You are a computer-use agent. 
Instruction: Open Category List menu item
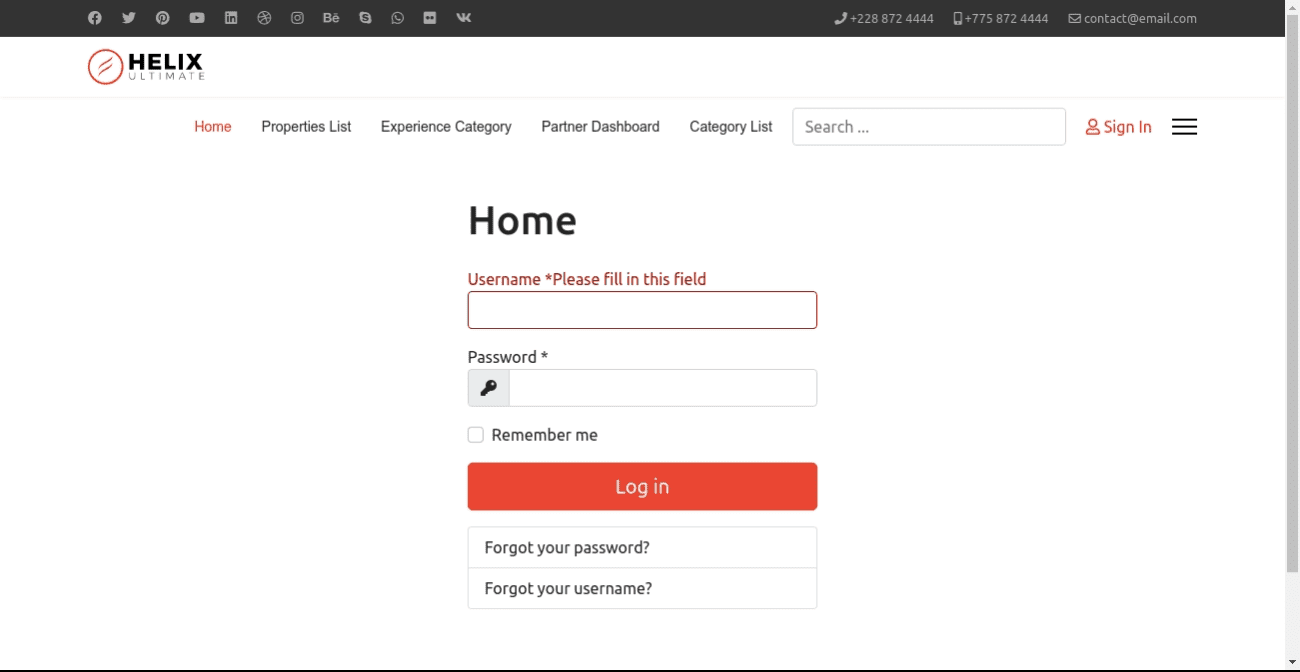pyautogui.click(x=731, y=127)
